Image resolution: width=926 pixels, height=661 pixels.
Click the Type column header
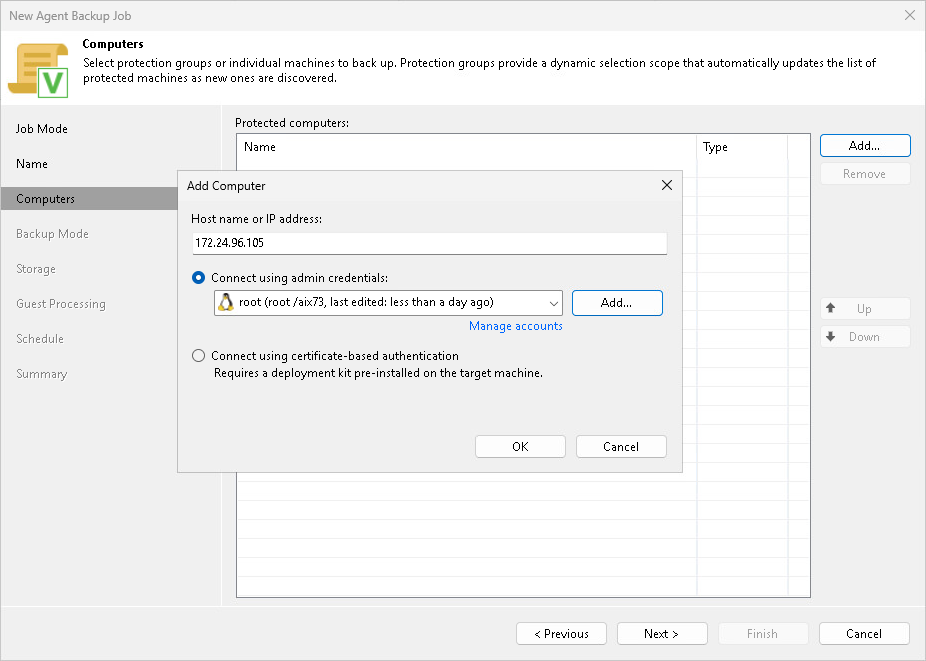pyautogui.click(x=742, y=147)
